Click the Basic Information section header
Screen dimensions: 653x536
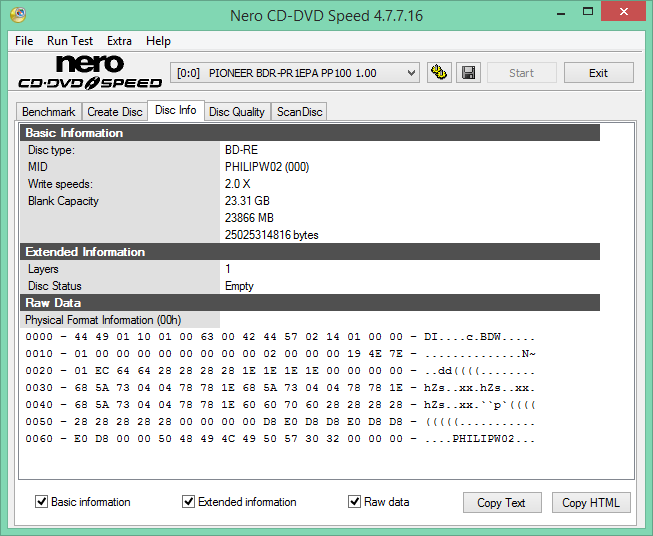310,133
